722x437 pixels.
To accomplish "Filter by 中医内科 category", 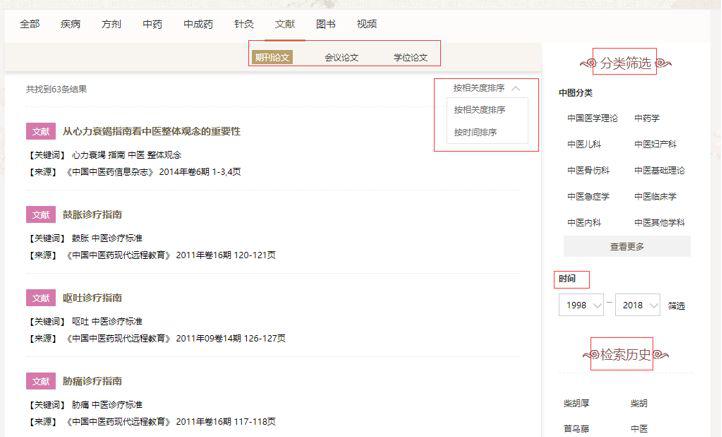I will pos(584,222).
